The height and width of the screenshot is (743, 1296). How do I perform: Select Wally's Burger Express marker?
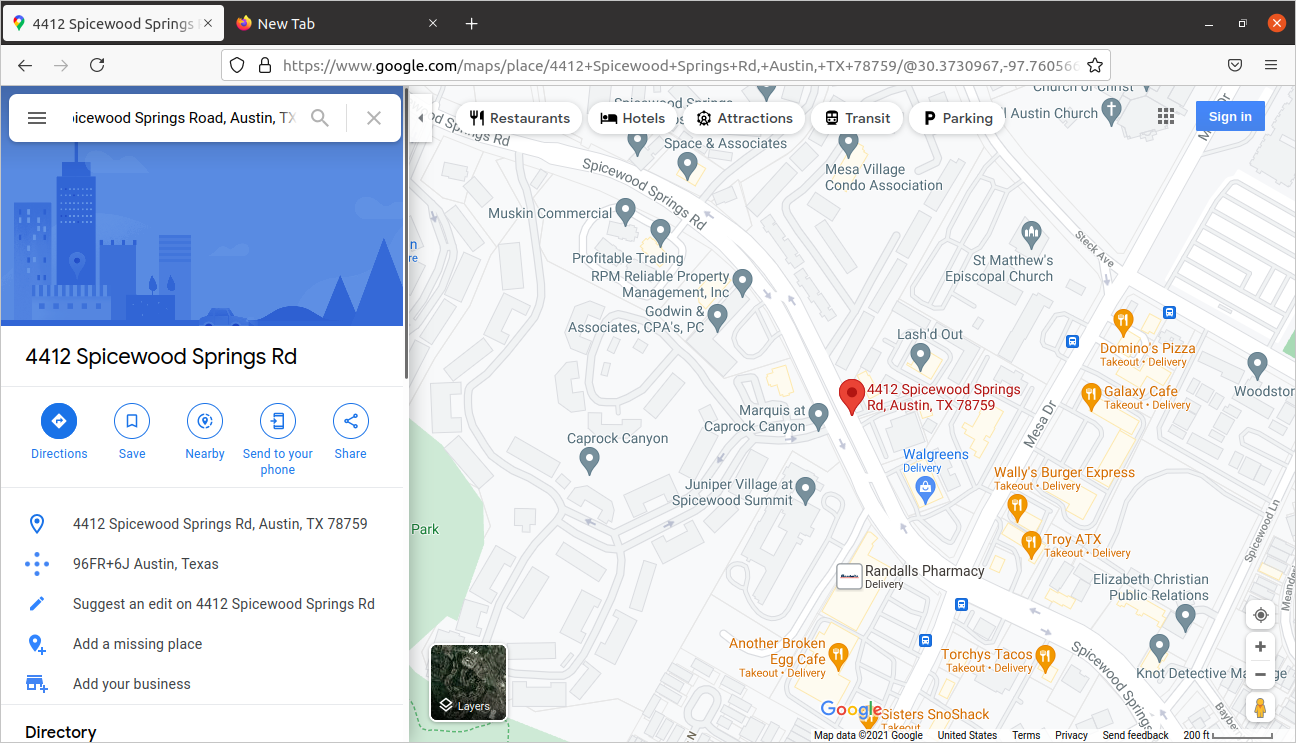pos(1017,506)
